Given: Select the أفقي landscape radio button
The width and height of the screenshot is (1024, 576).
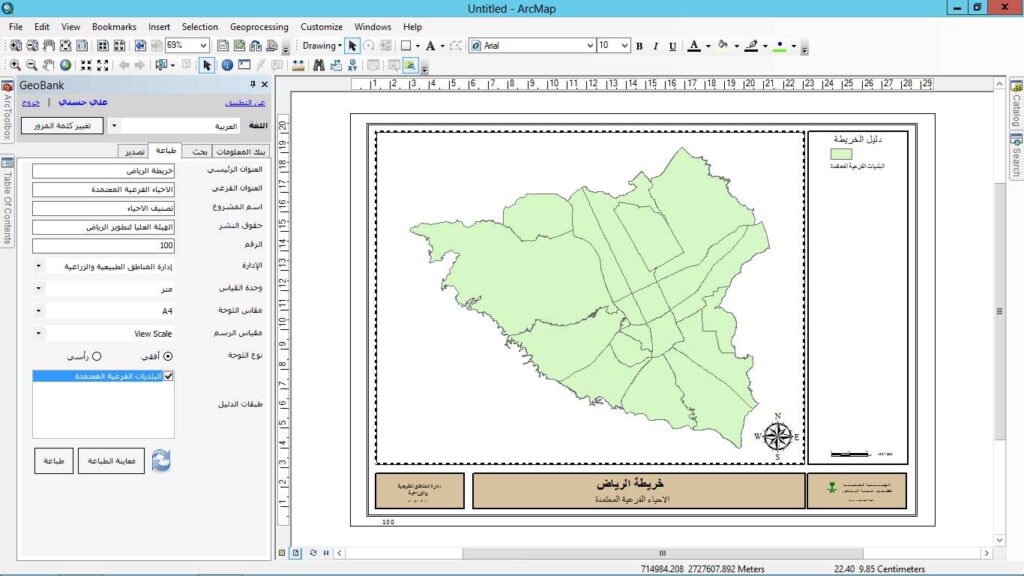Looking at the screenshot, I should (167, 356).
